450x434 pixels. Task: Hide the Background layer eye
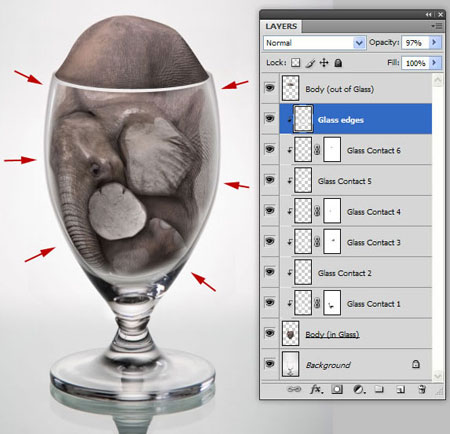tap(270, 364)
